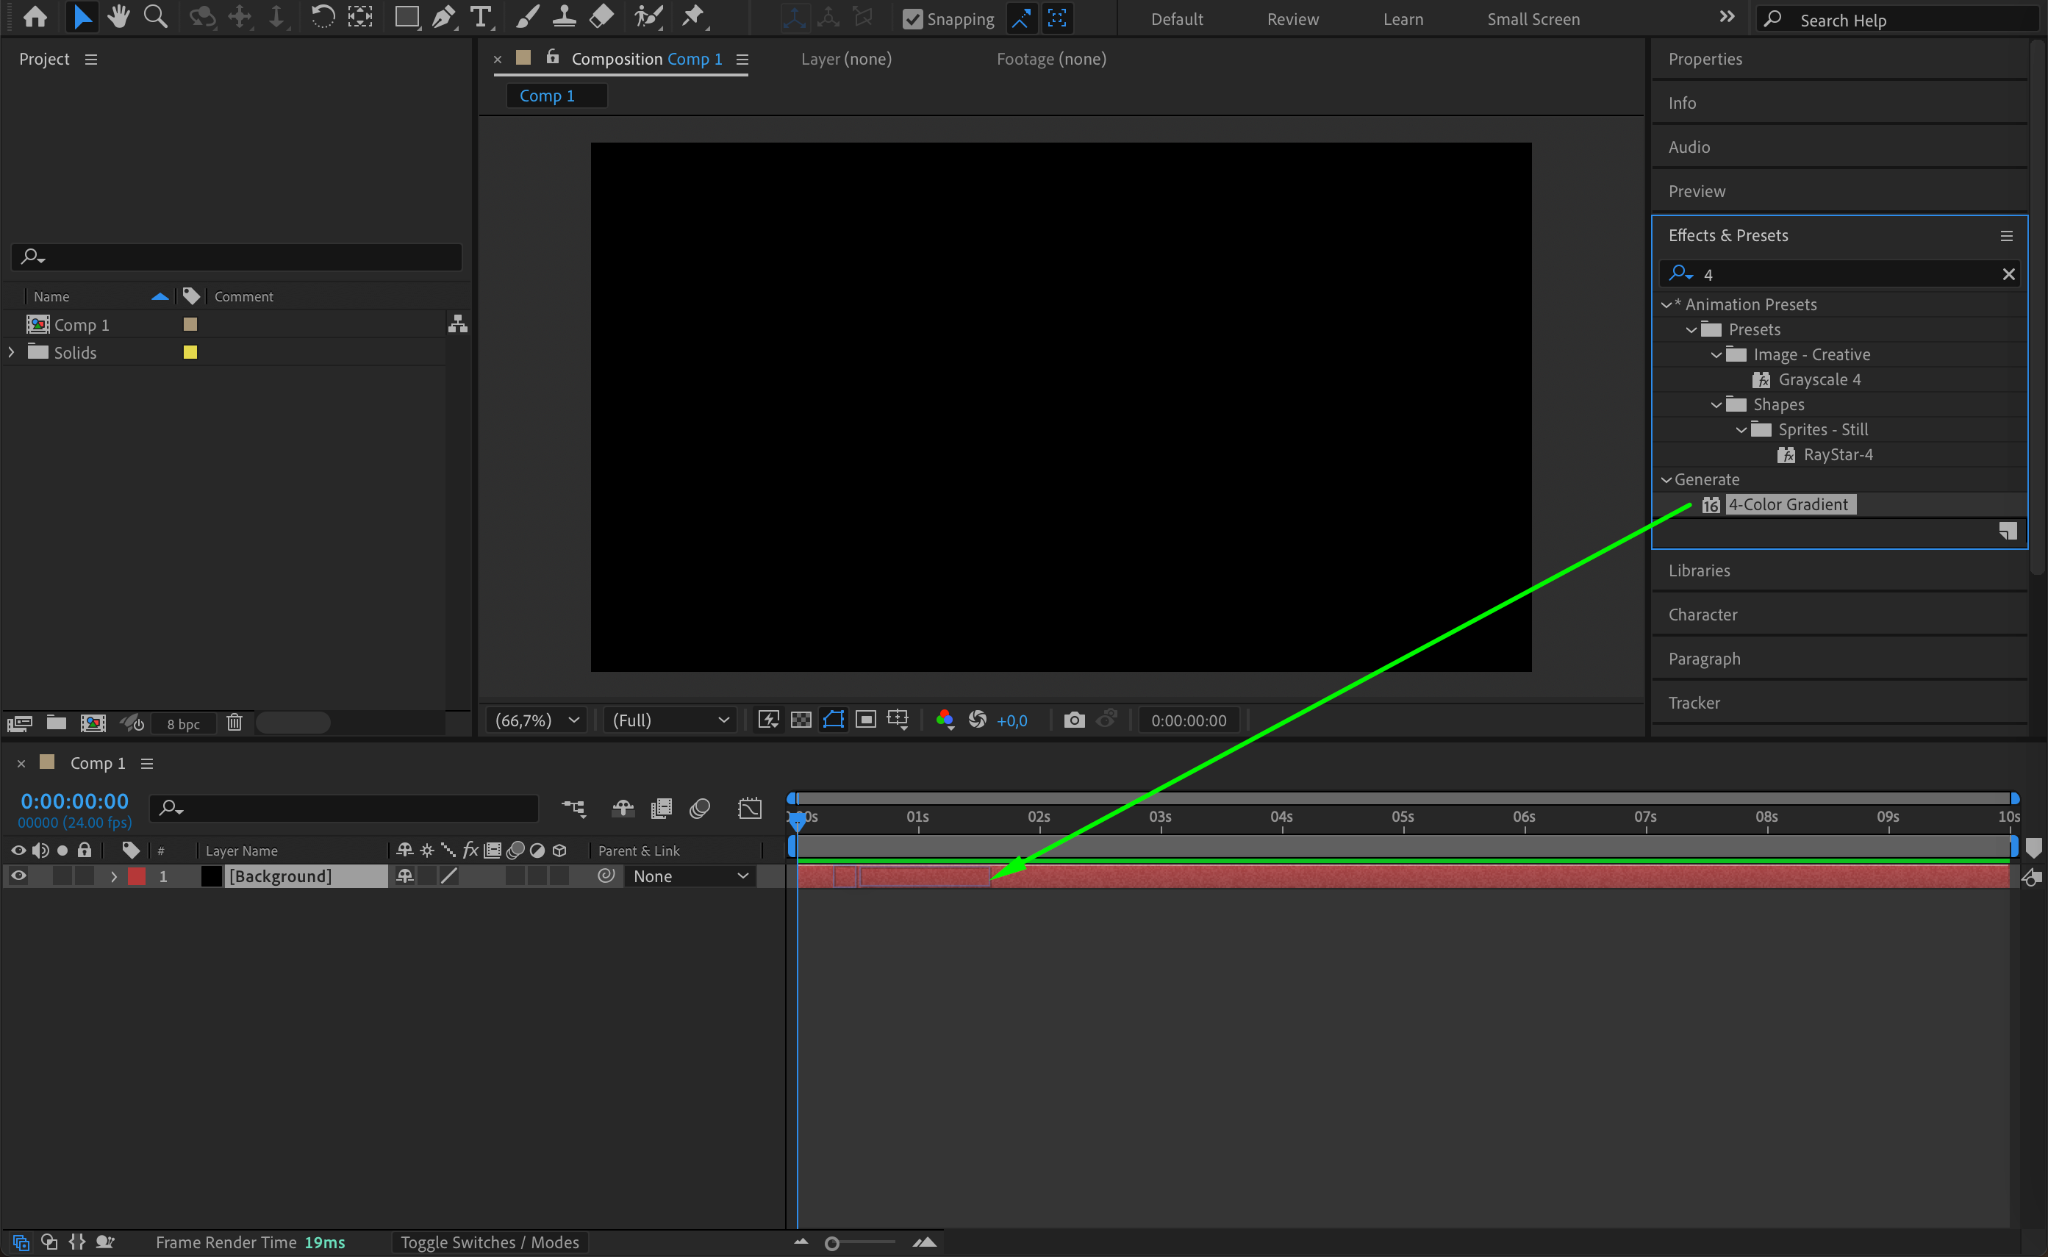Viewport: 2048px width, 1257px height.
Task: Toggle Switches / Modes in timeline
Action: tap(489, 1242)
